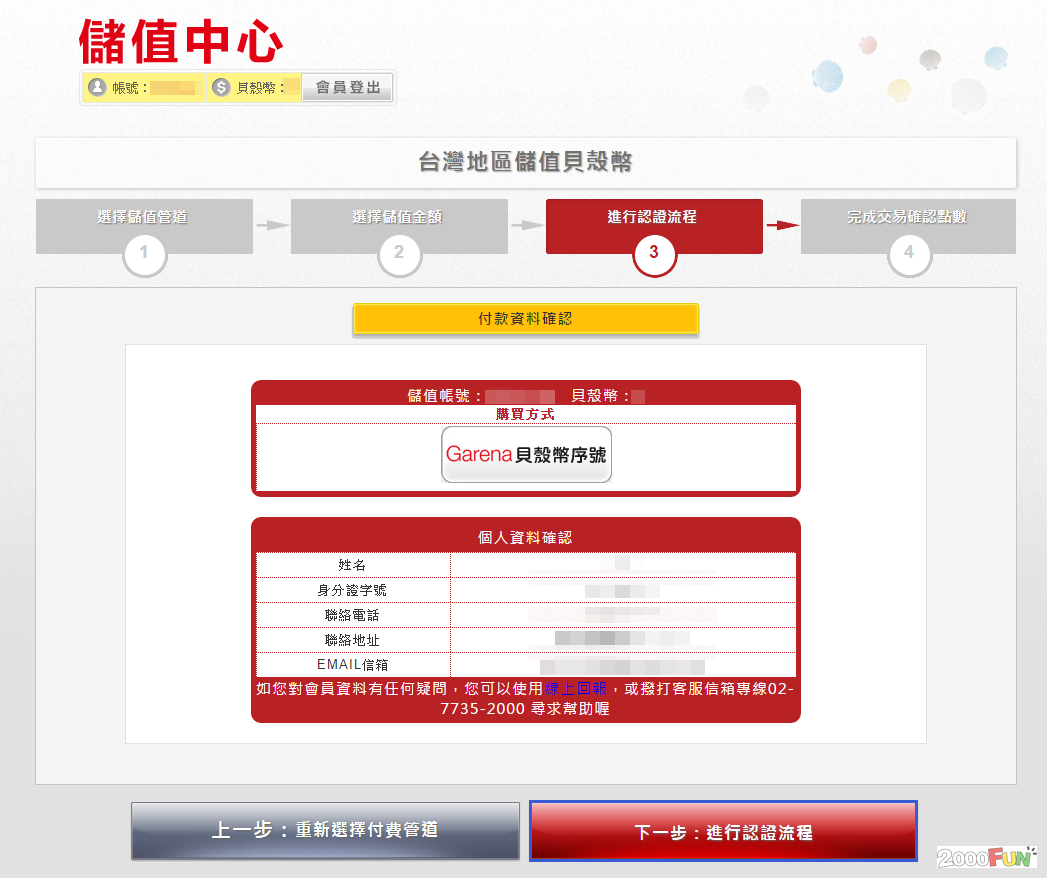This screenshot has height=878, width=1047.
Task: Click the 購買方式 label
Action: [525, 415]
